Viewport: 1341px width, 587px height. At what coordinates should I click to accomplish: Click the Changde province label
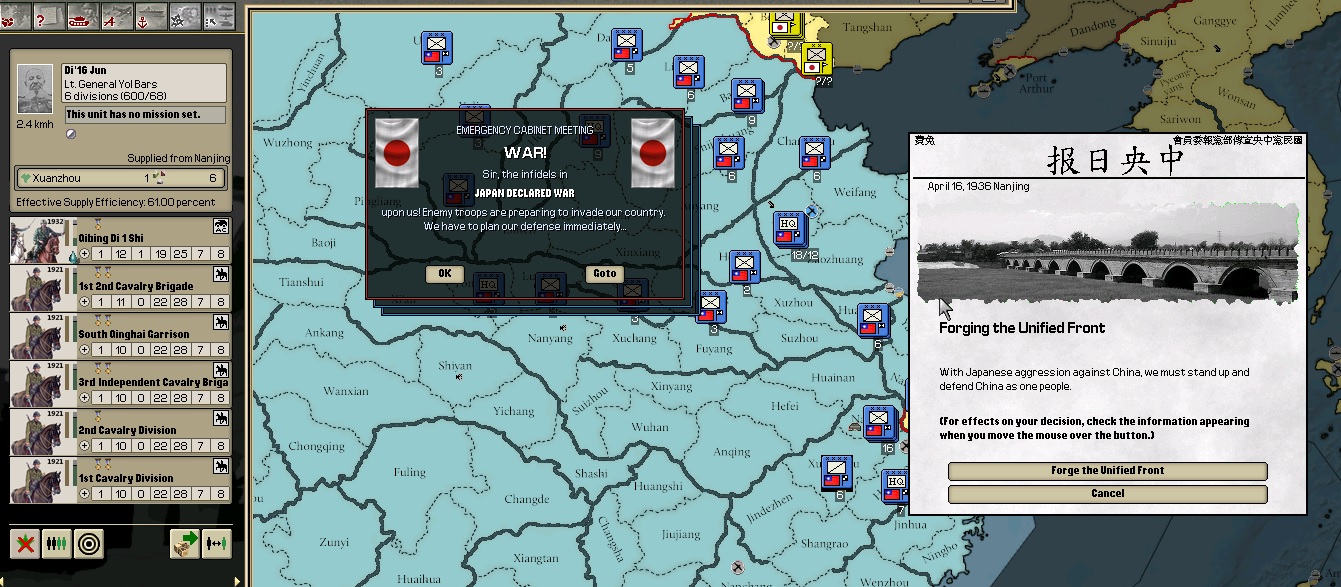(526, 500)
